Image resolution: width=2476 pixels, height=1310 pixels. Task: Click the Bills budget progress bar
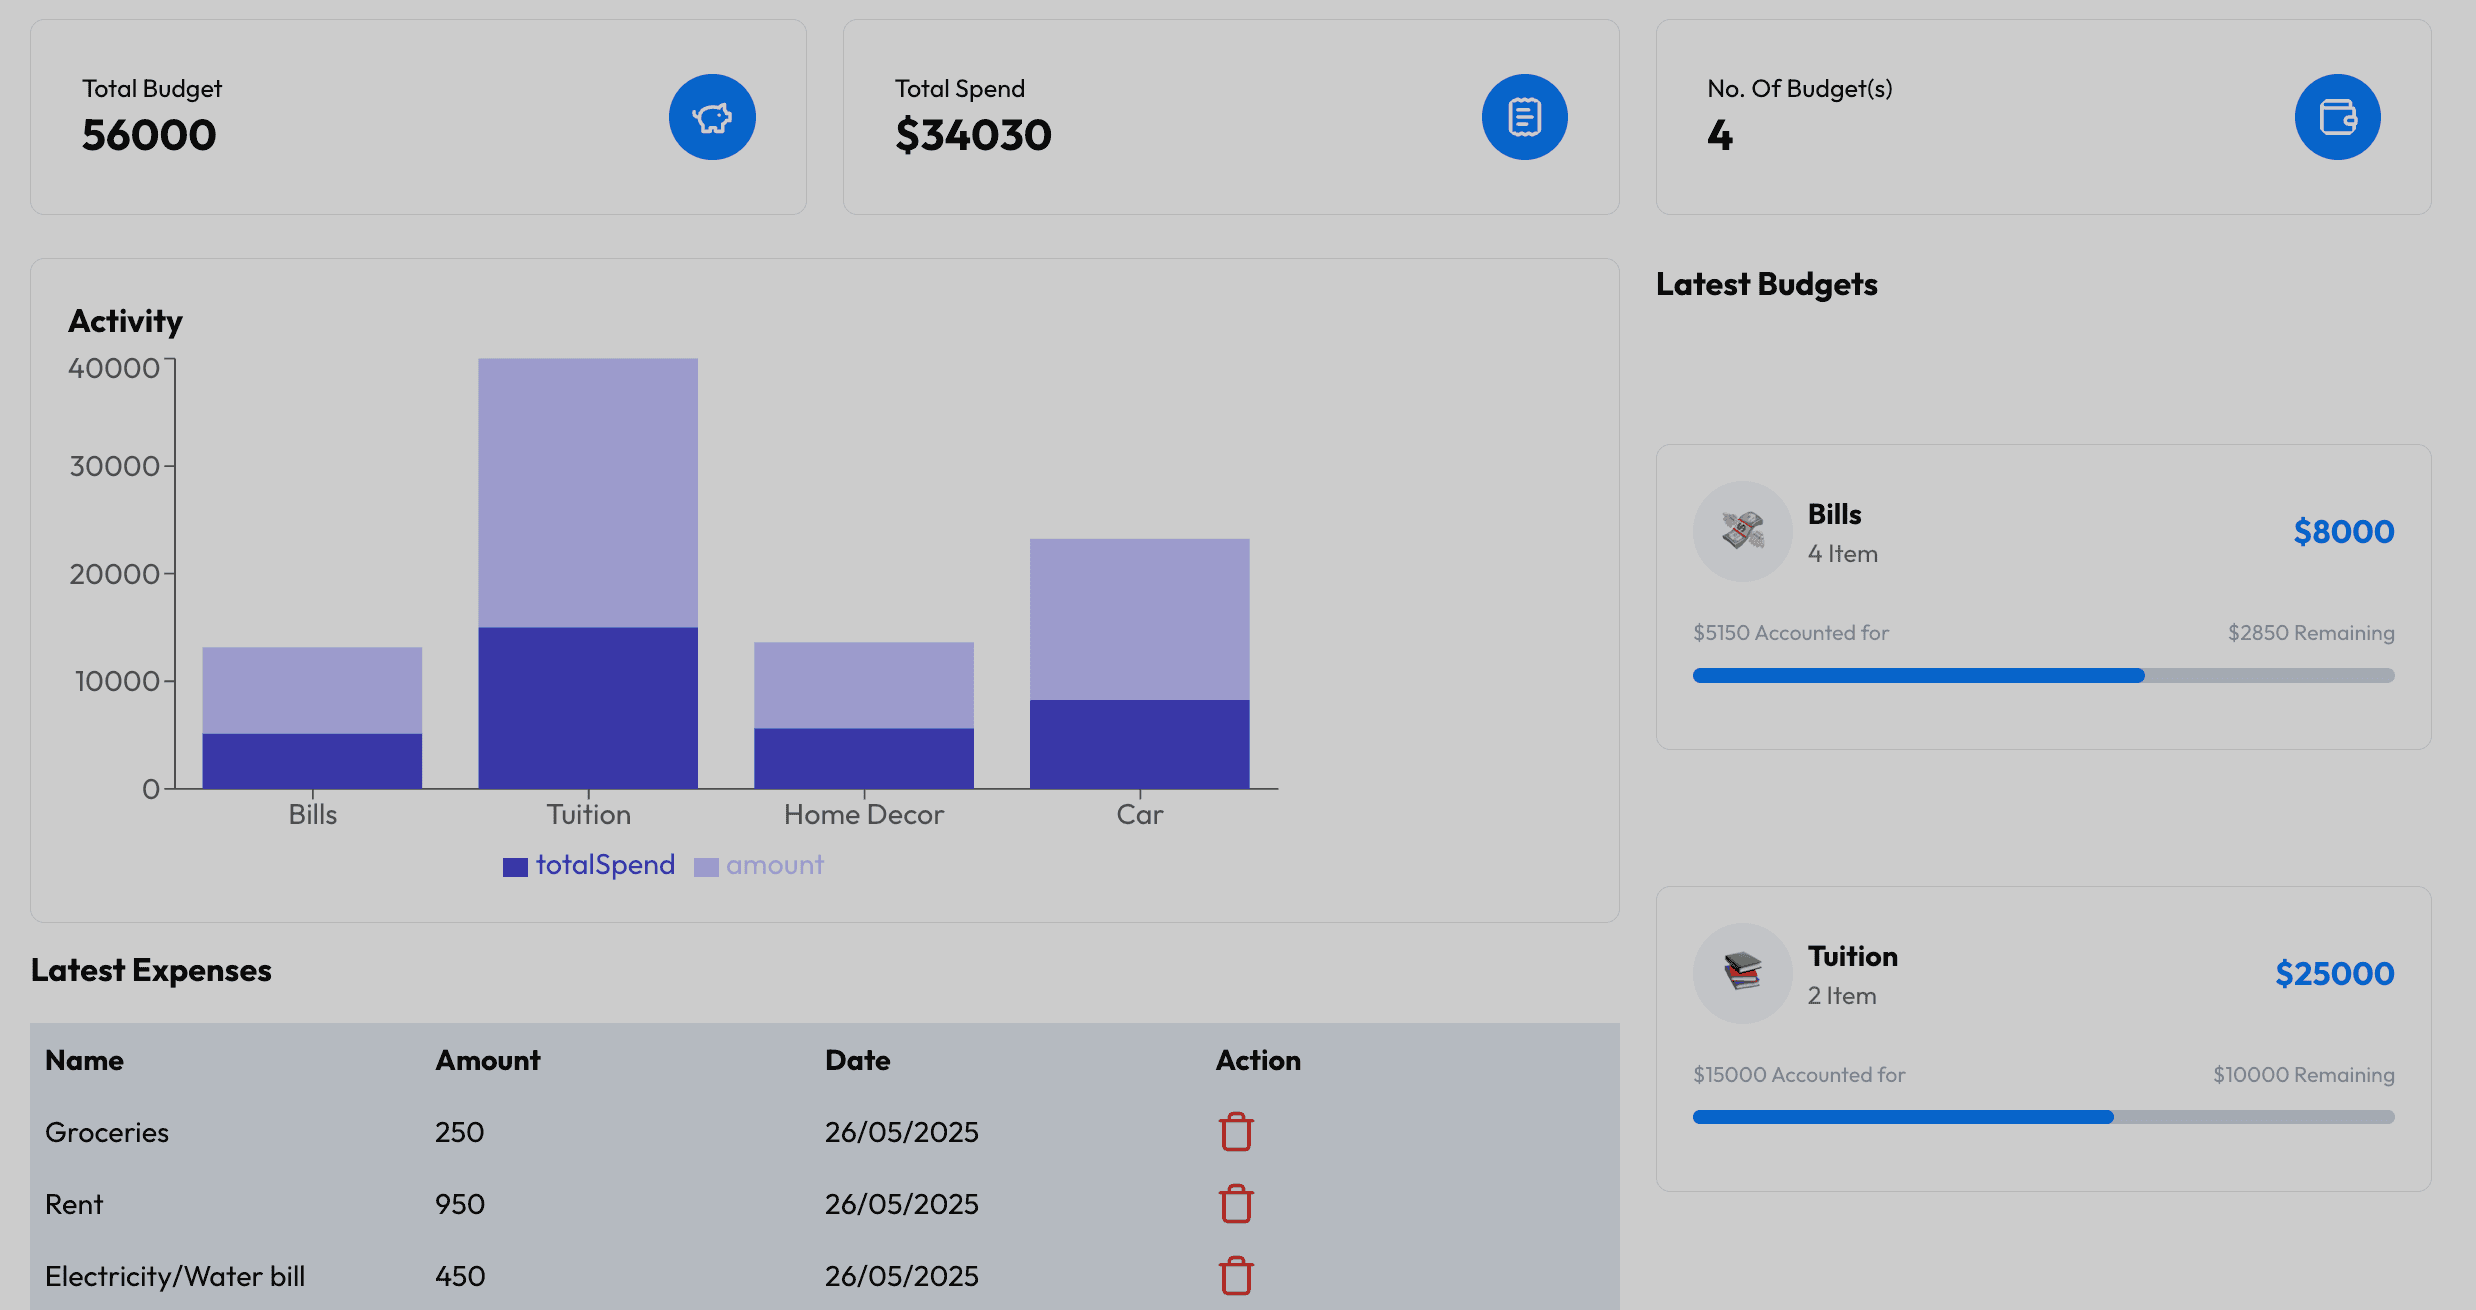click(2043, 676)
